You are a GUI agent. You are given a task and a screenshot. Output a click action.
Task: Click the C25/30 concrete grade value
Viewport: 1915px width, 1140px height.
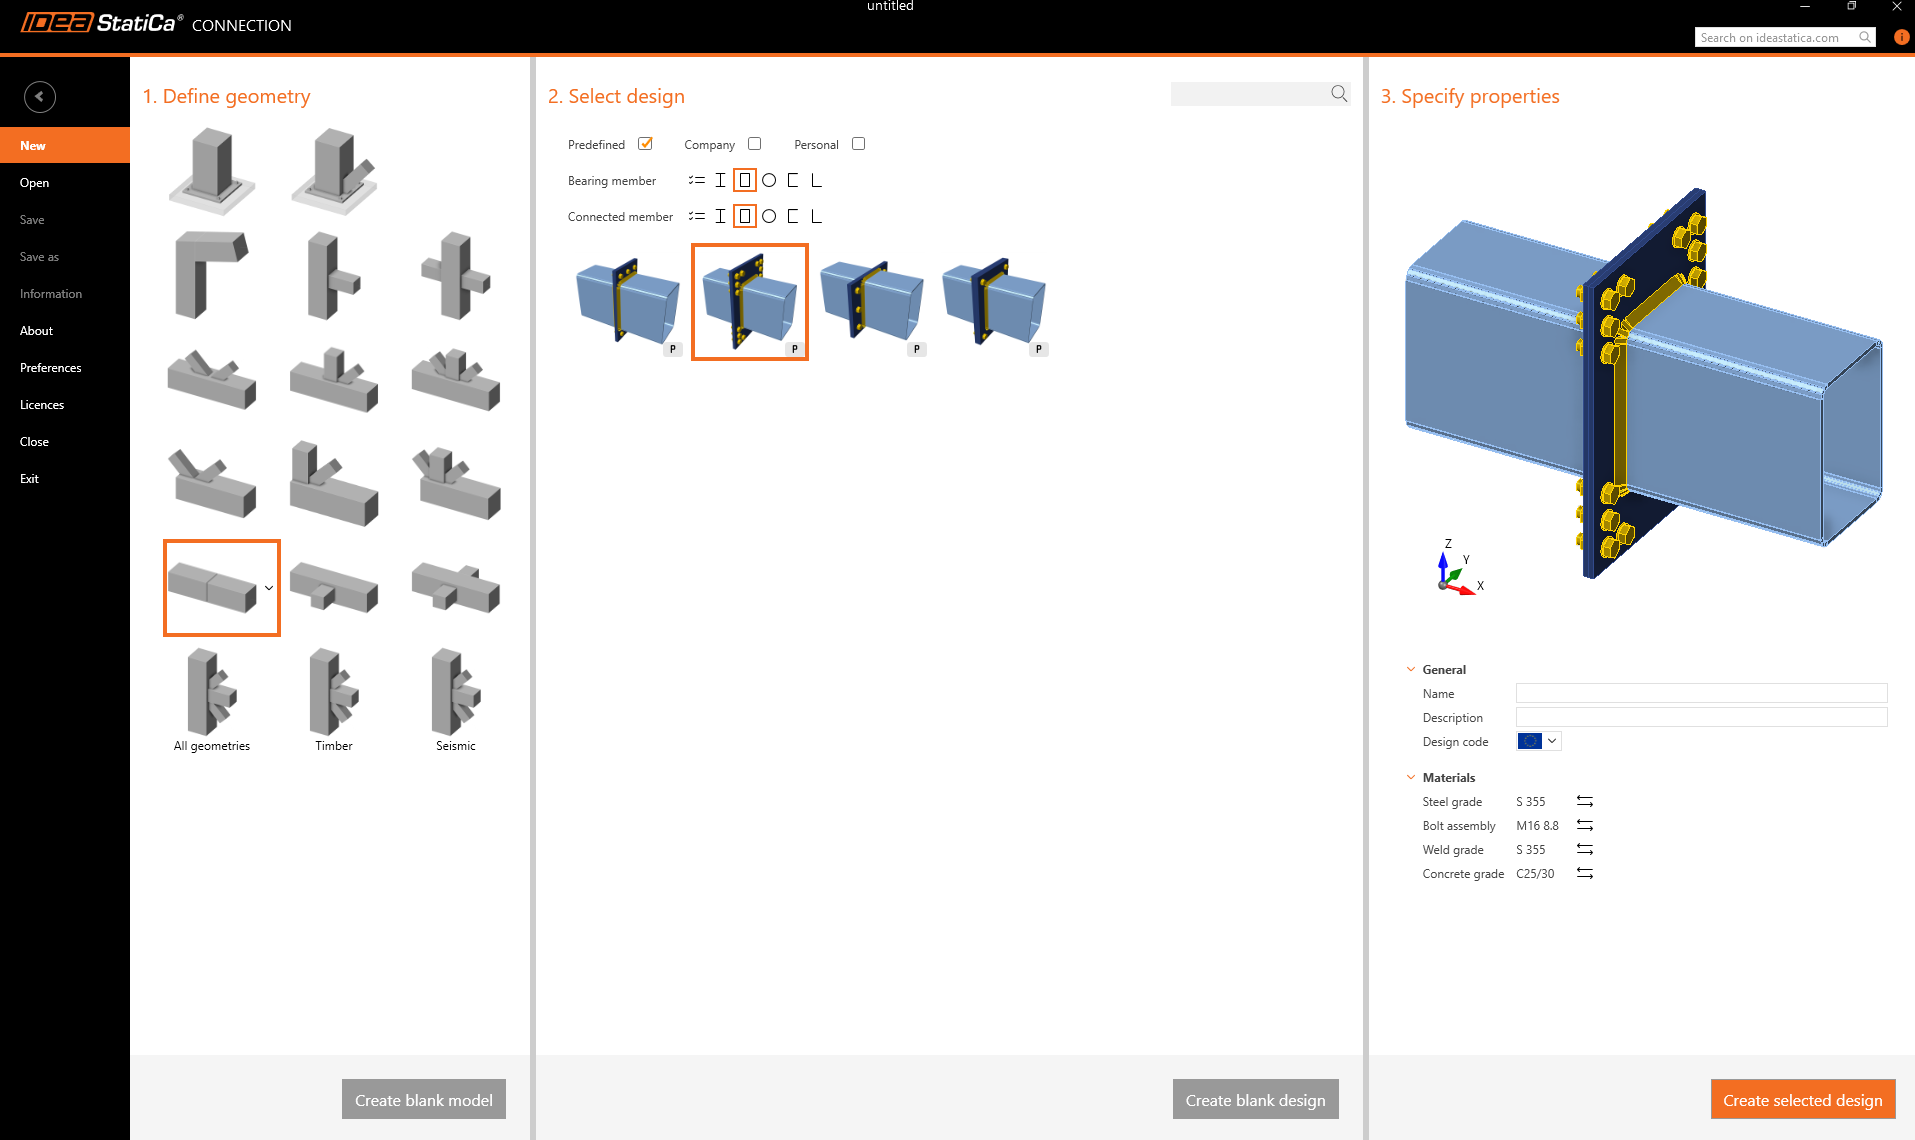[x=1535, y=873]
